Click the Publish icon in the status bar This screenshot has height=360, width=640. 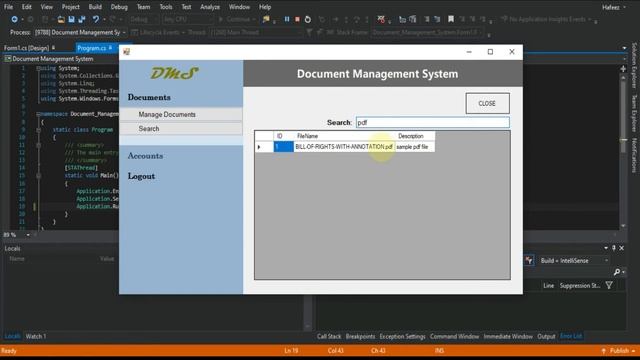pos(604,351)
